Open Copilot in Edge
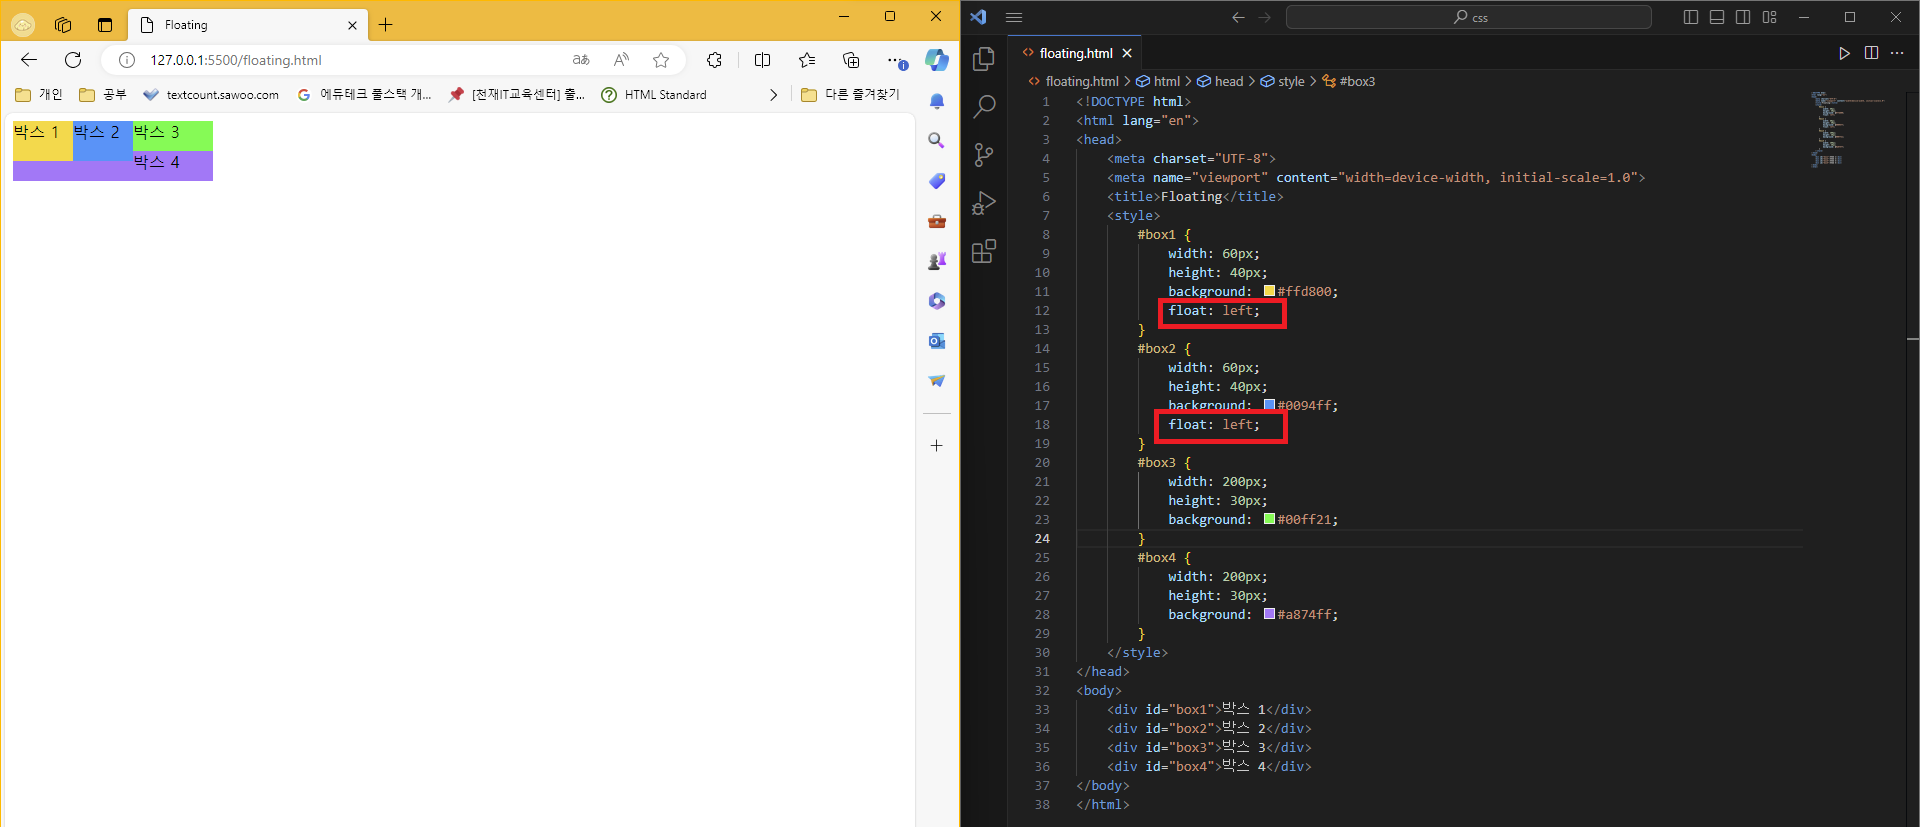The width and height of the screenshot is (1920, 827). 937,60
